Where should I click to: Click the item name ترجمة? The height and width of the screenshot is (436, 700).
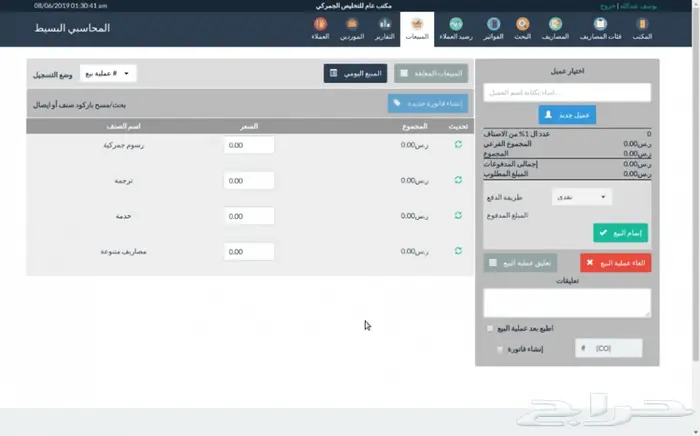pos(124,181)
